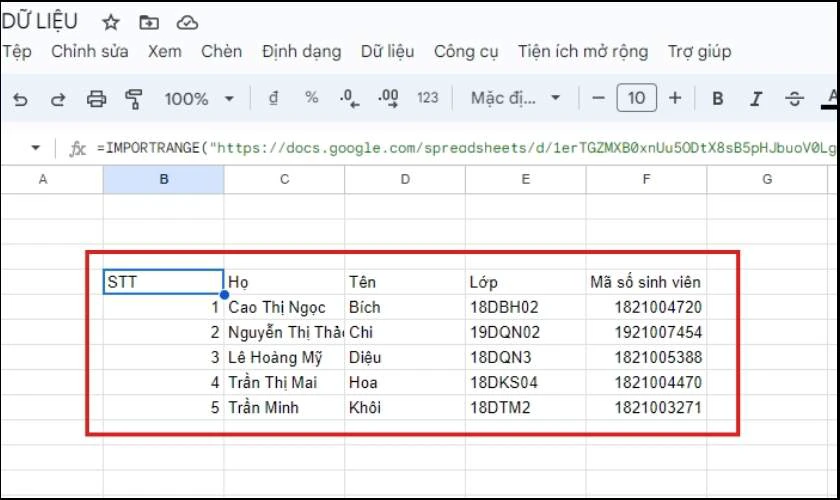Select the cell 18DKS04
This screenshot has height=500, width=840.
[526, 383]
